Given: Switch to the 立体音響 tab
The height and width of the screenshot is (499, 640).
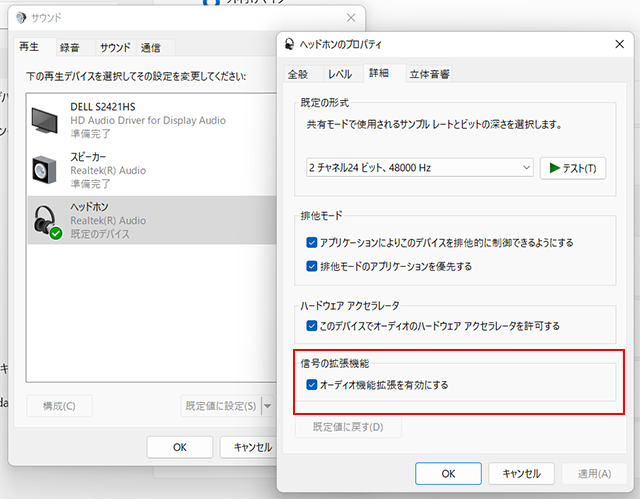Looking at the screenshot, I should pos(429,74).
